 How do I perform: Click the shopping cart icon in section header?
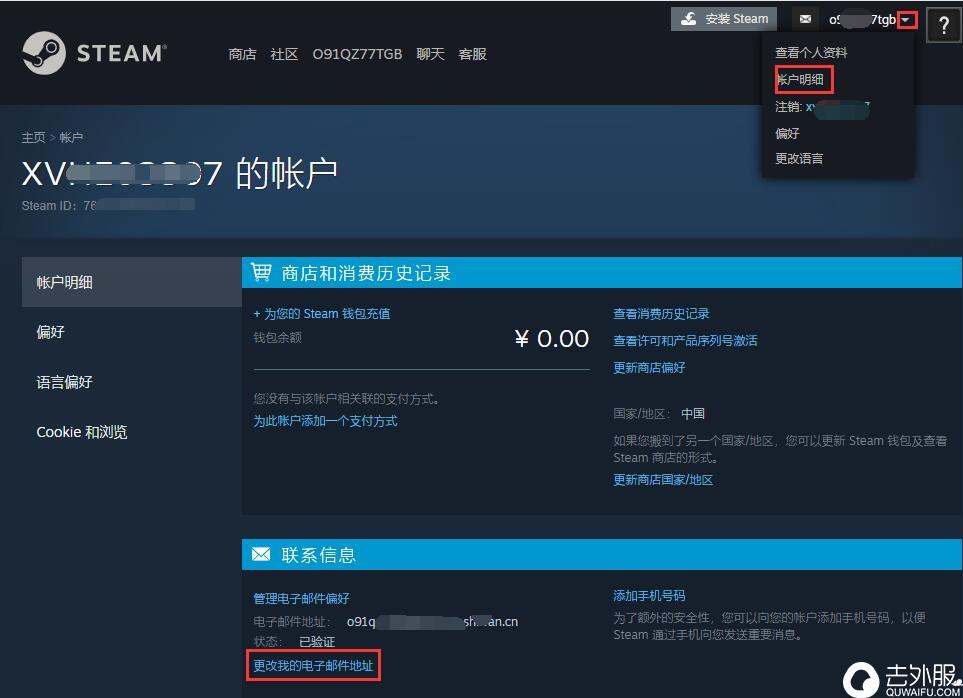261,271
